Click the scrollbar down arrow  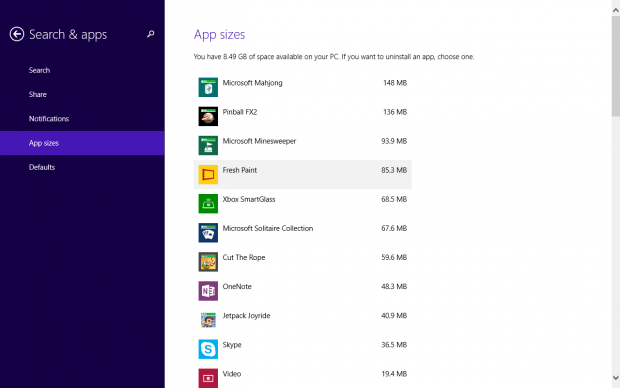[x=616, y=378]
